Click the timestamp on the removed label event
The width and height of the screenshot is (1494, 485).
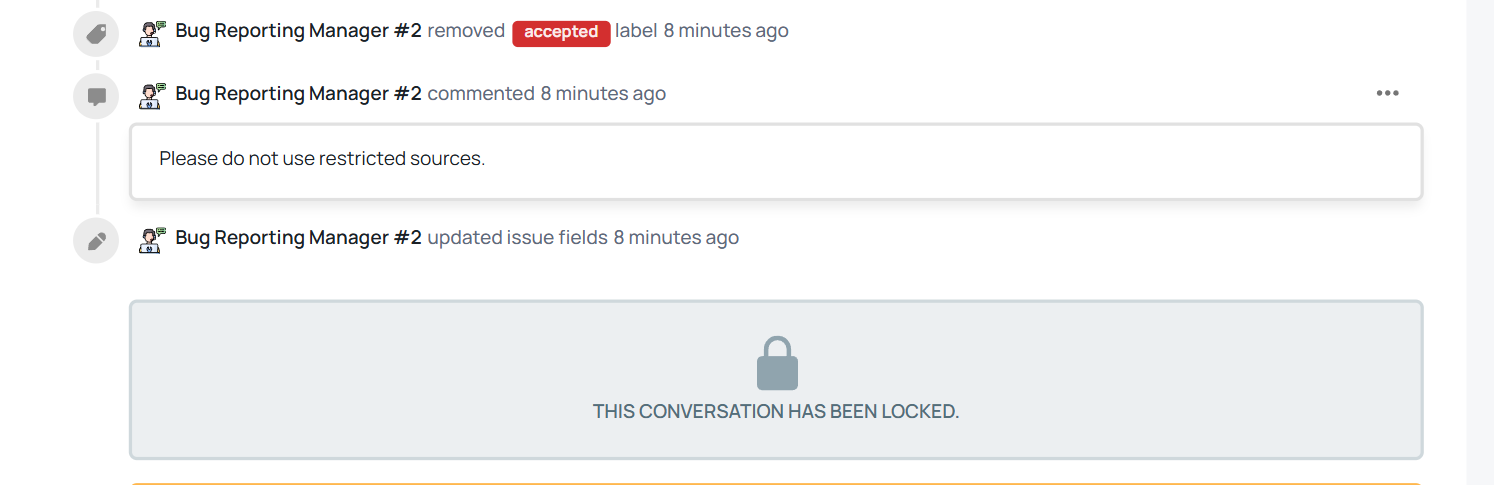click(x=726, y=31)
